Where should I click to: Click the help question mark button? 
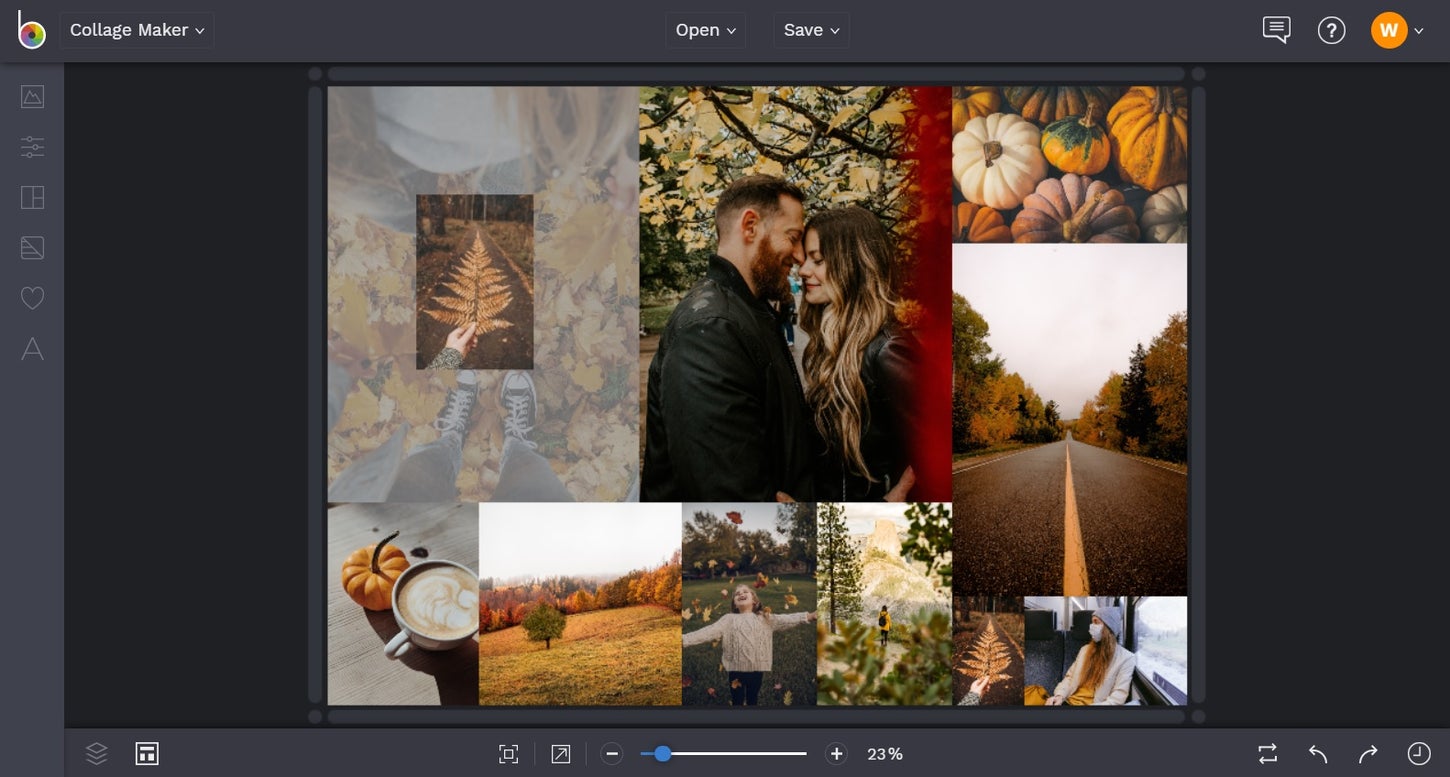1331,29
